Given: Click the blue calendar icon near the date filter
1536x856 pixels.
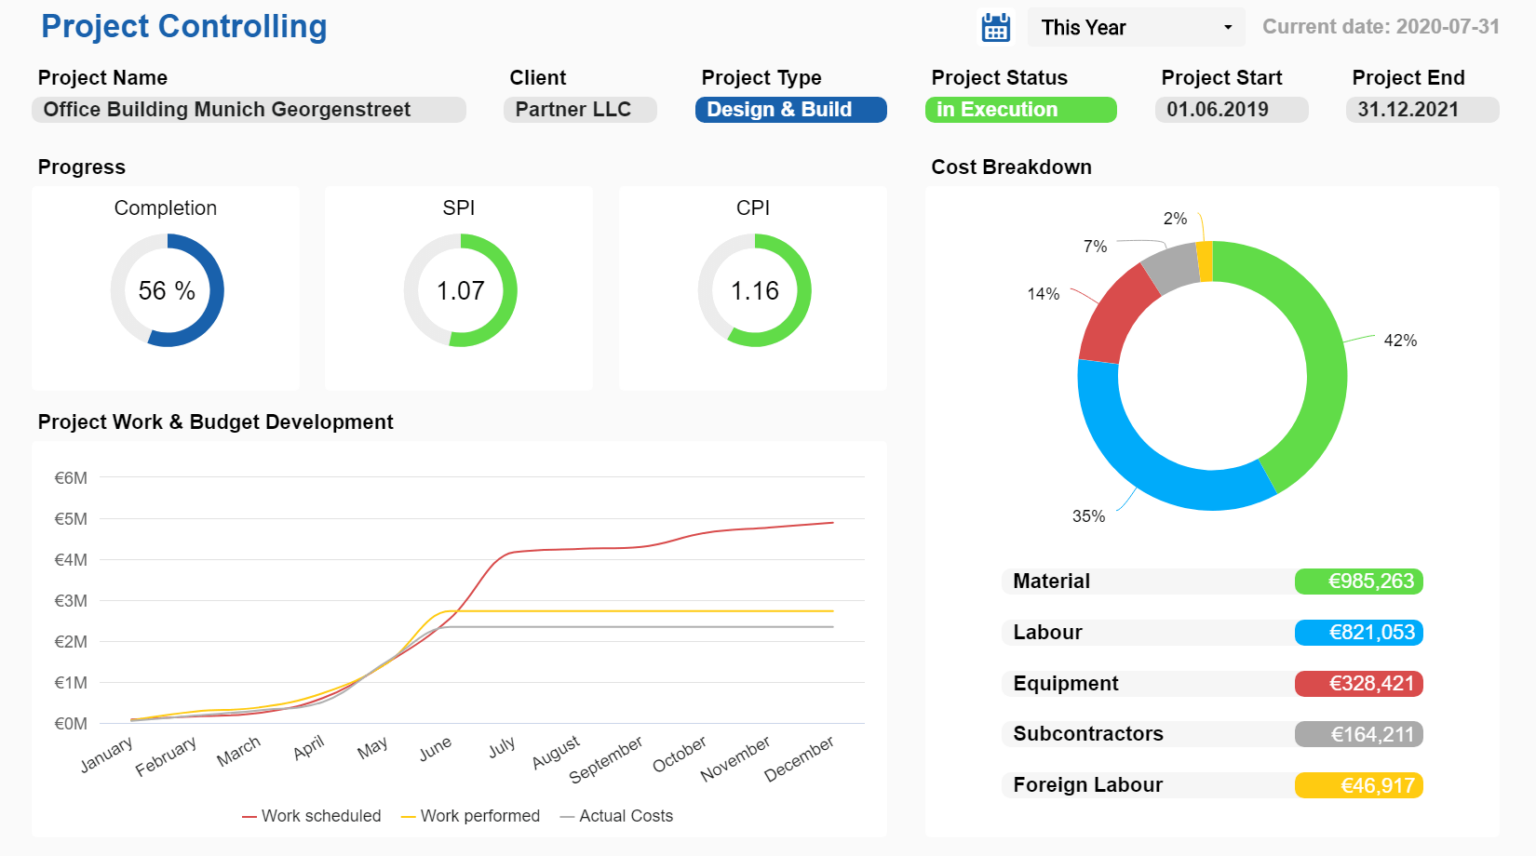Looking at the screenshot, I should (x=995, y=26).
